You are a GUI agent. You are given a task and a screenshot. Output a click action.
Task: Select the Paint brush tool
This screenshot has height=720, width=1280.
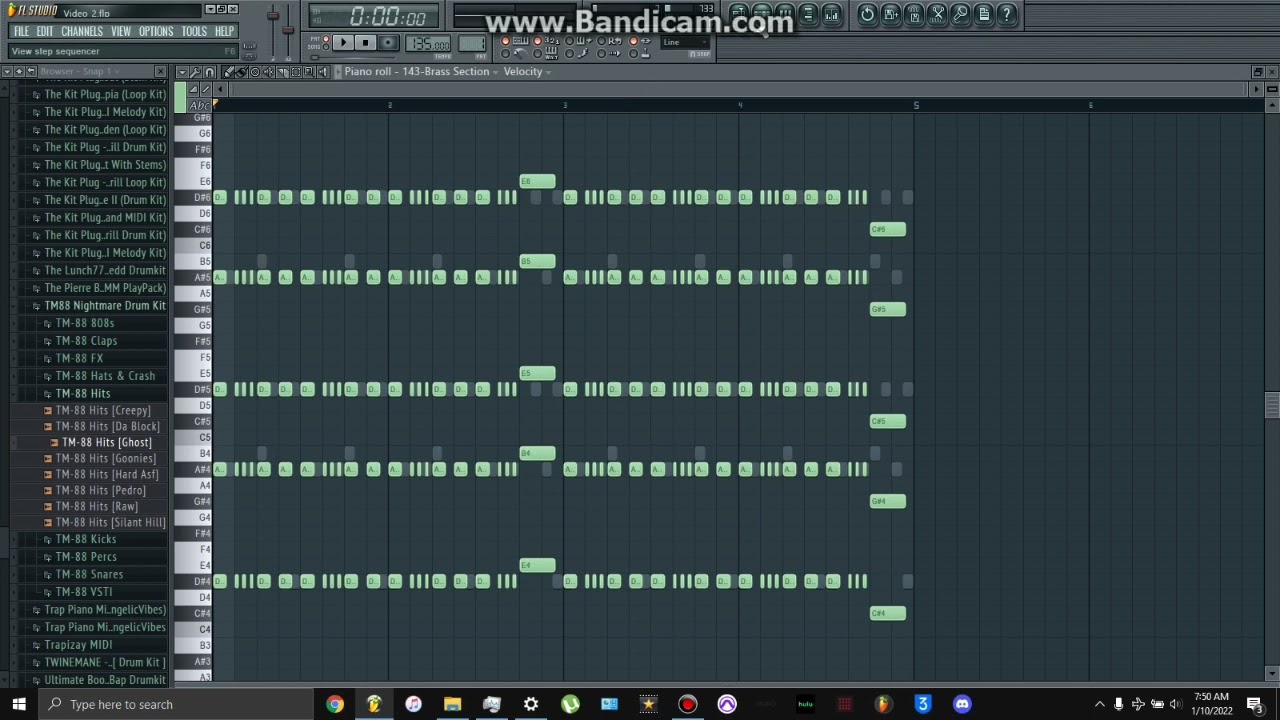coord(241,72)
